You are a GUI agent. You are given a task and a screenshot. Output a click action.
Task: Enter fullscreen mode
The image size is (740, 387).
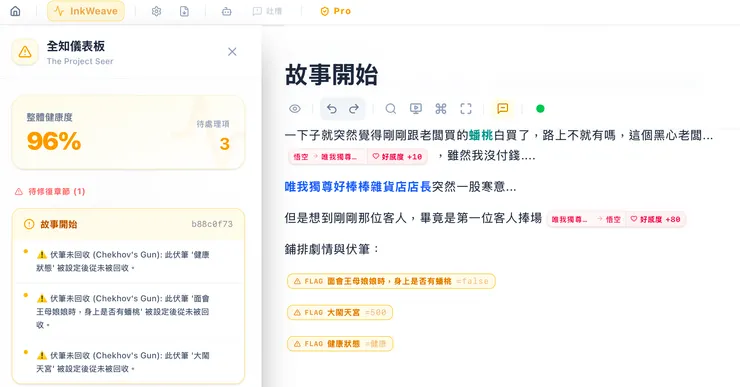(466, 109)
